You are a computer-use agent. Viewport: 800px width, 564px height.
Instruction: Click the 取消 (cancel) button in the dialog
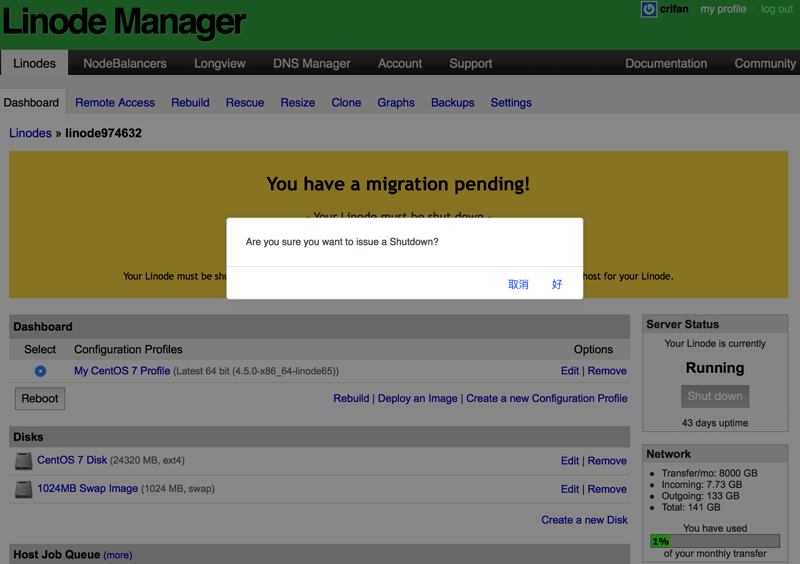(x=518, y=284)
